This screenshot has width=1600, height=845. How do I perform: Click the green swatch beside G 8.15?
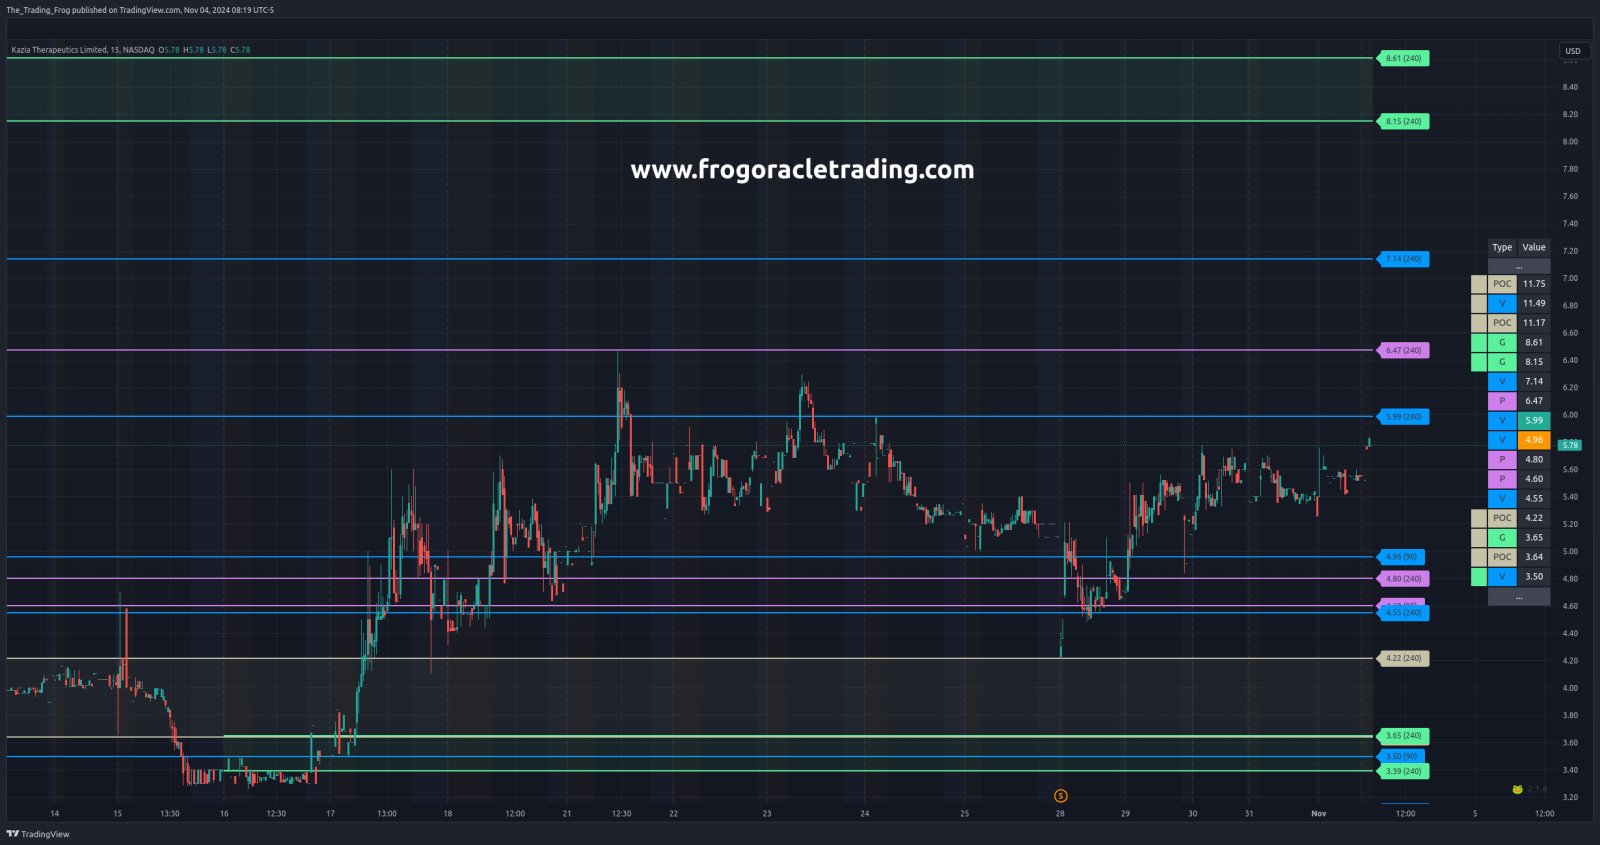pos(1479,362)
